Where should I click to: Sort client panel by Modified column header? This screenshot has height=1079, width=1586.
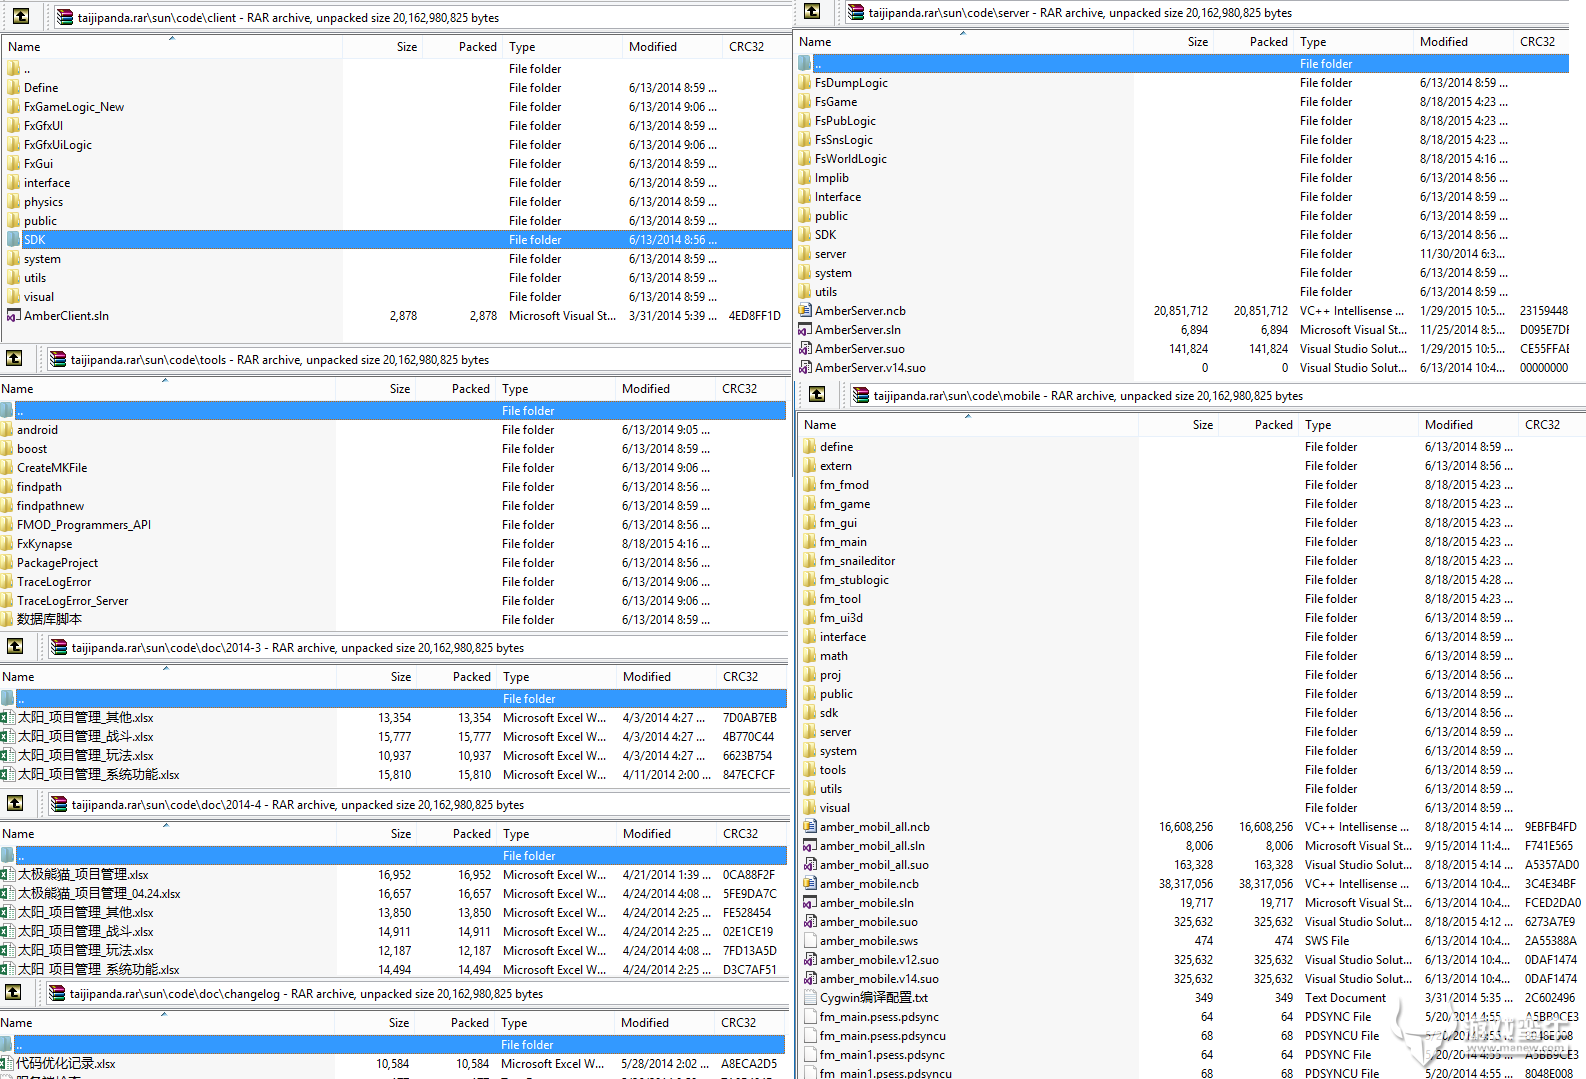[x=652, y=47]
